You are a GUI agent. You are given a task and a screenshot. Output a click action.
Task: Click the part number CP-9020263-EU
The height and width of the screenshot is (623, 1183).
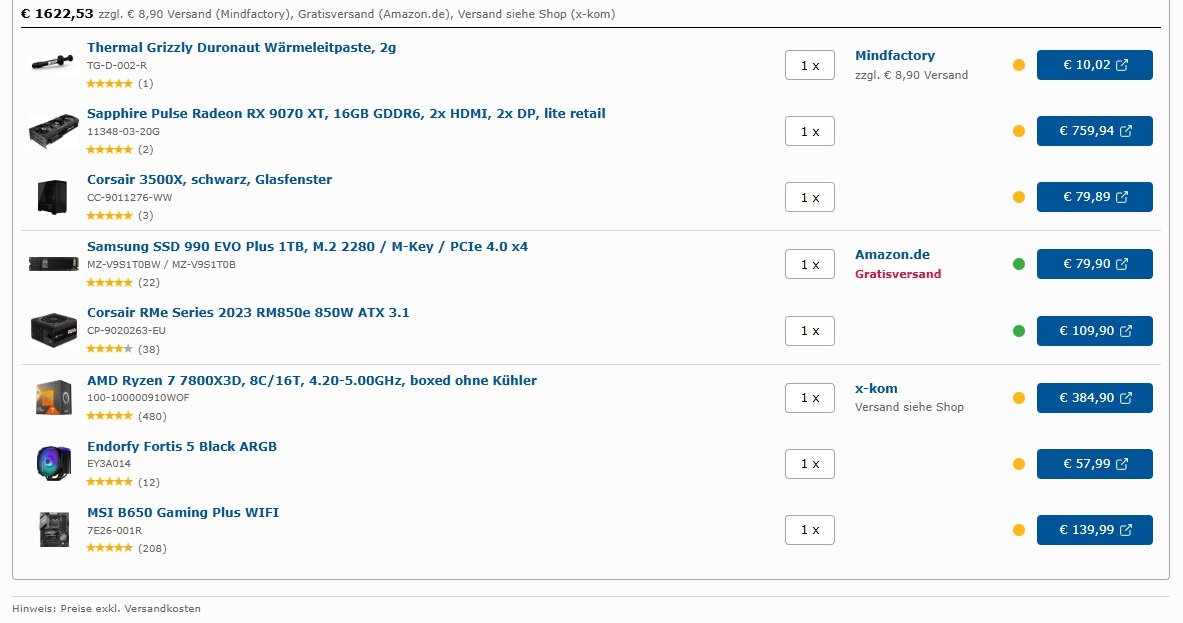click(x=126, y=330)
